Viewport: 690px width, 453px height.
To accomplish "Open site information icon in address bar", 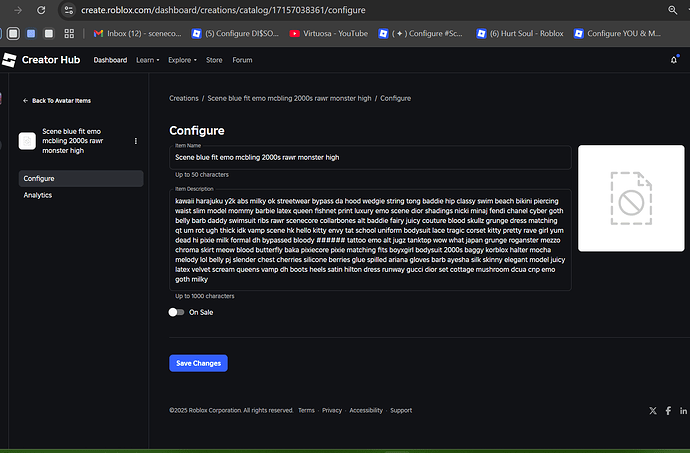I will point(69,10).
